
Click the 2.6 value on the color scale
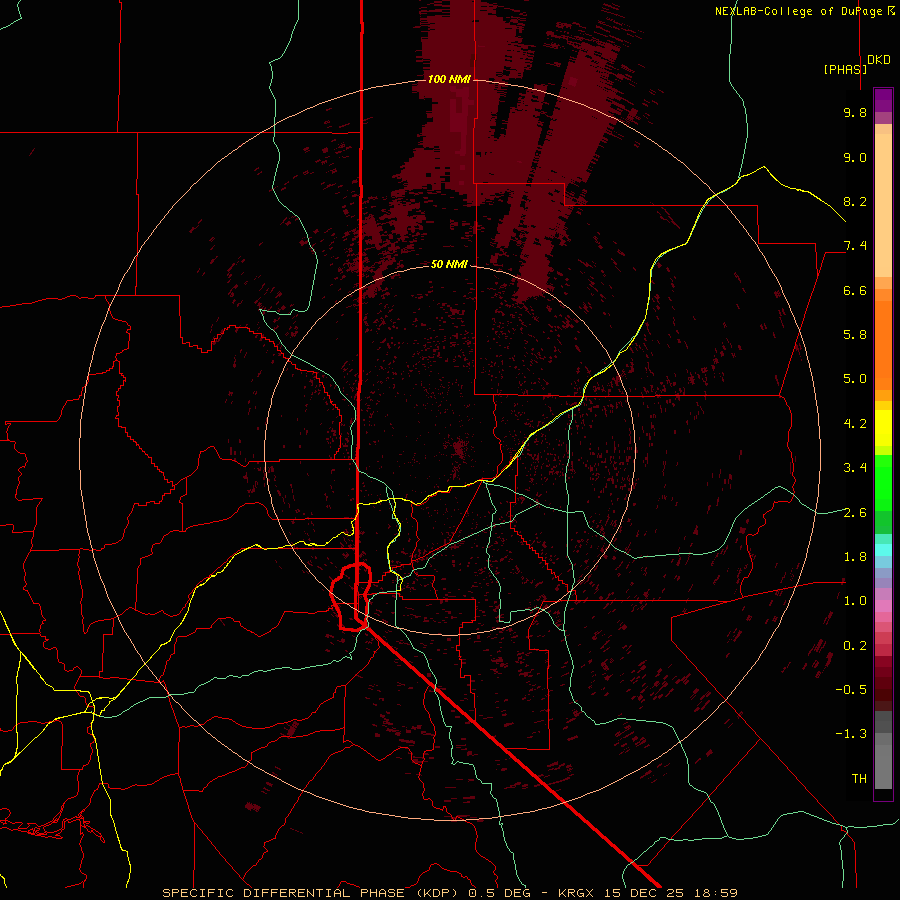(x=855, y=513)
